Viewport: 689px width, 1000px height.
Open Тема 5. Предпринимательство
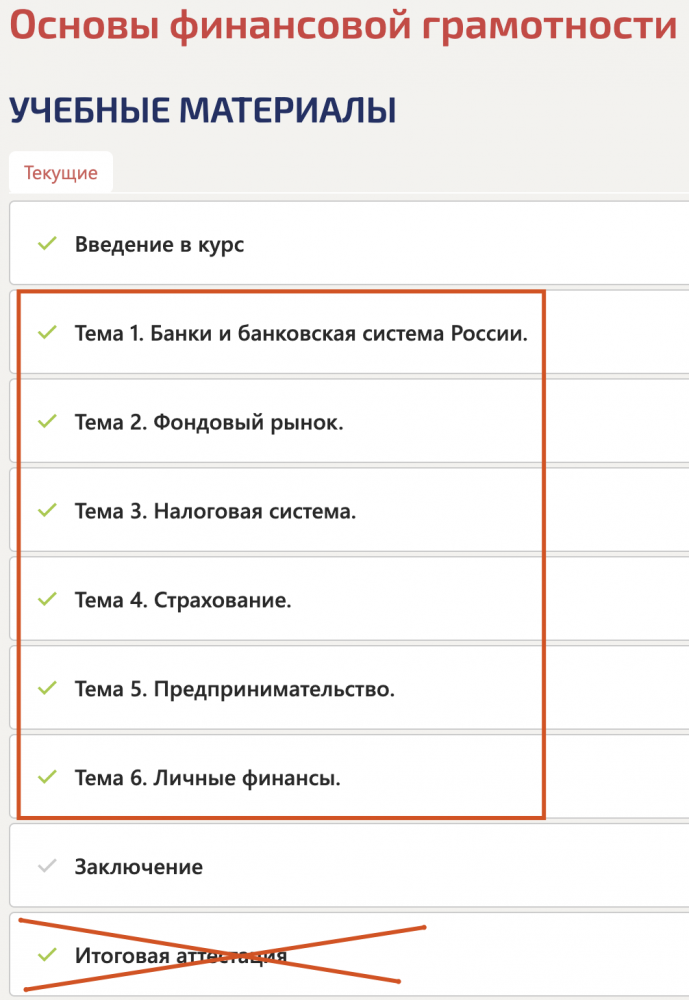234,689
